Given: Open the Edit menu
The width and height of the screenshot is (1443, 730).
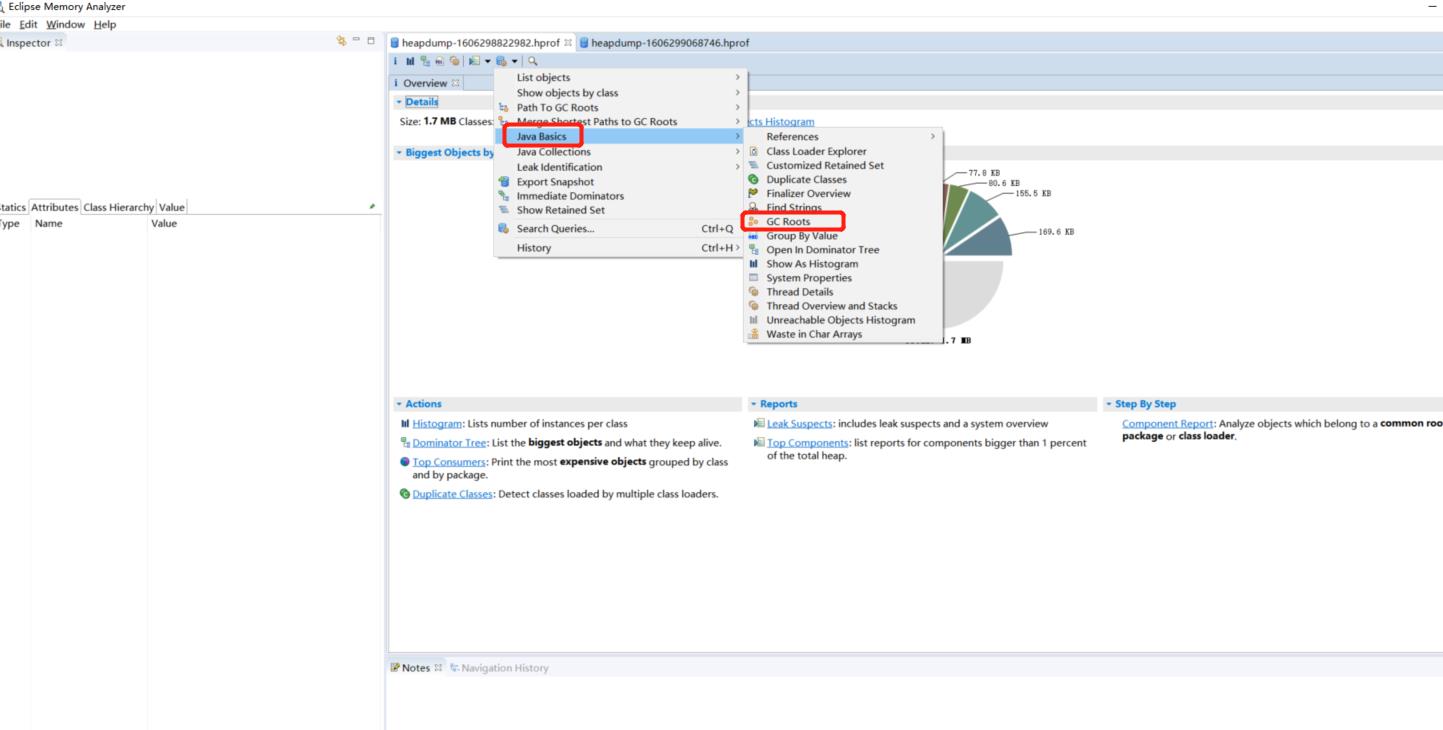Looking at the screenshot, I should click(28, 24).
